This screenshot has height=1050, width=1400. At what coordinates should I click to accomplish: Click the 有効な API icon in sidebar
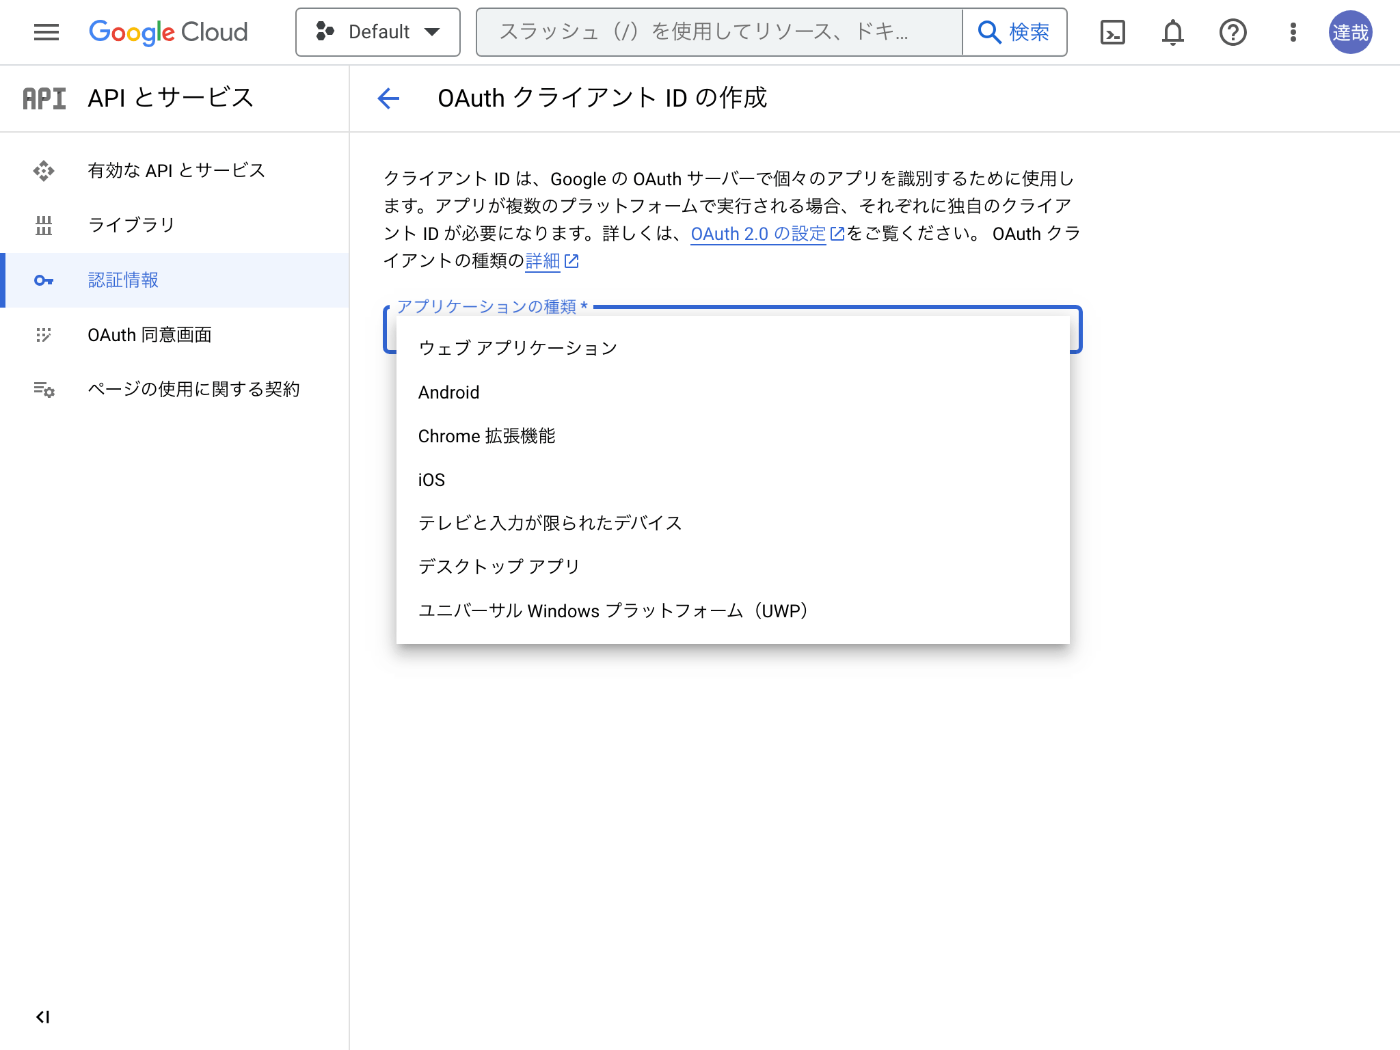click(x=44, y=170)
